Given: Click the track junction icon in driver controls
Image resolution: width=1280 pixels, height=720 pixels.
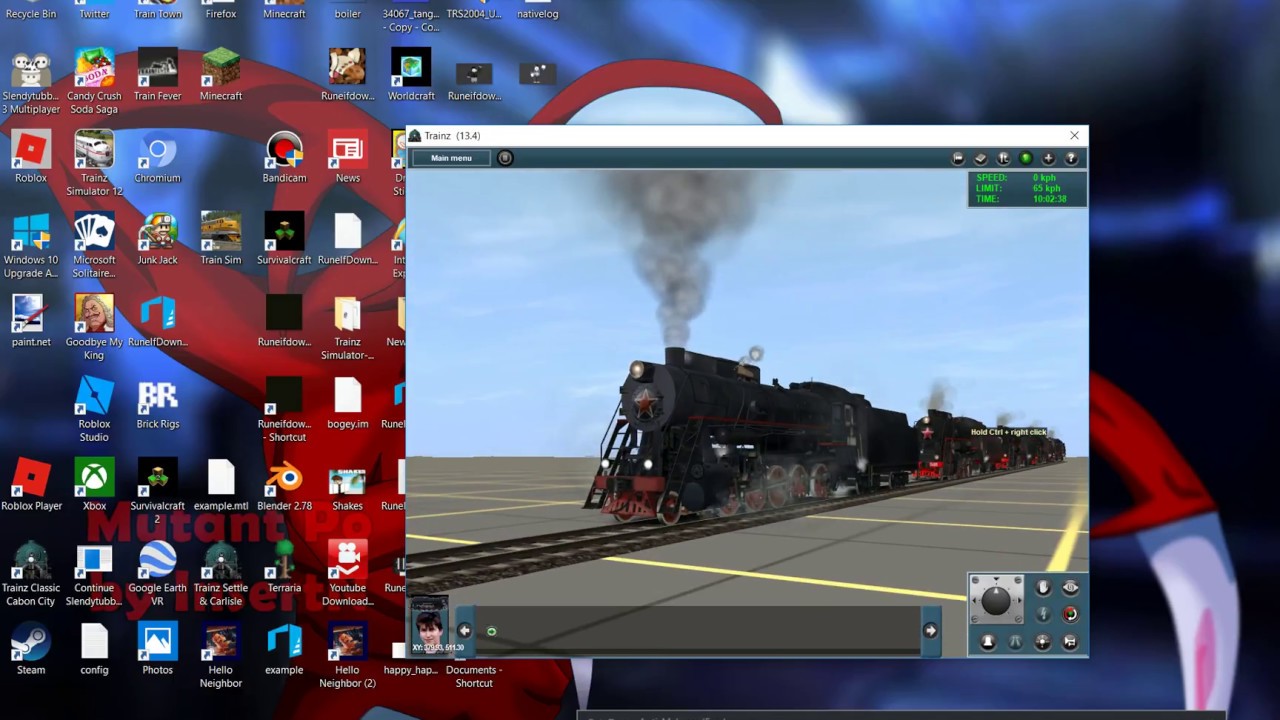Looking at the screenshot, I should pyautogui.click(x=1015, y=642).
